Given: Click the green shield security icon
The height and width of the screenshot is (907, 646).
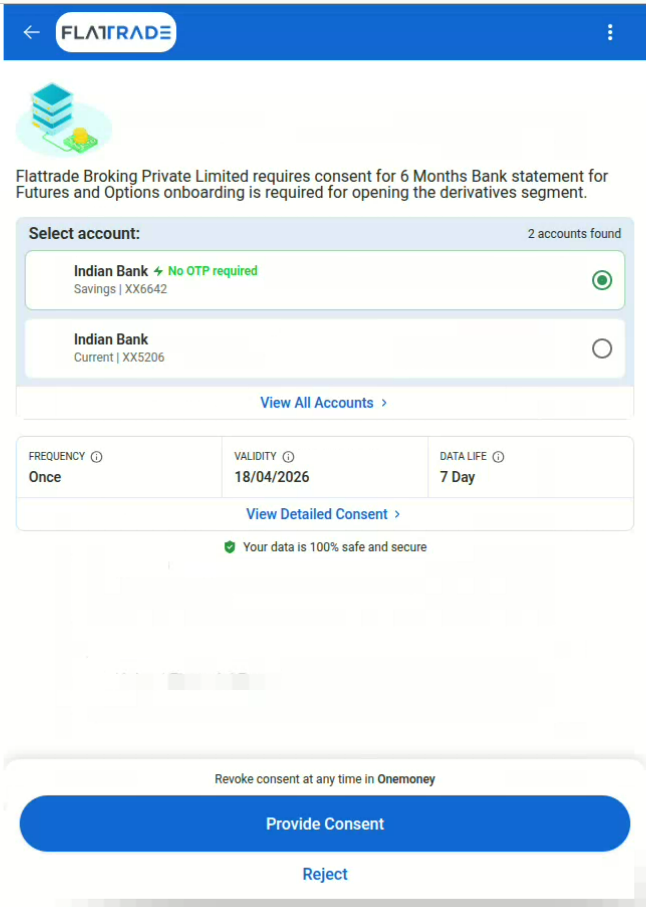Looking at the screenshot, I should (230, 547).
